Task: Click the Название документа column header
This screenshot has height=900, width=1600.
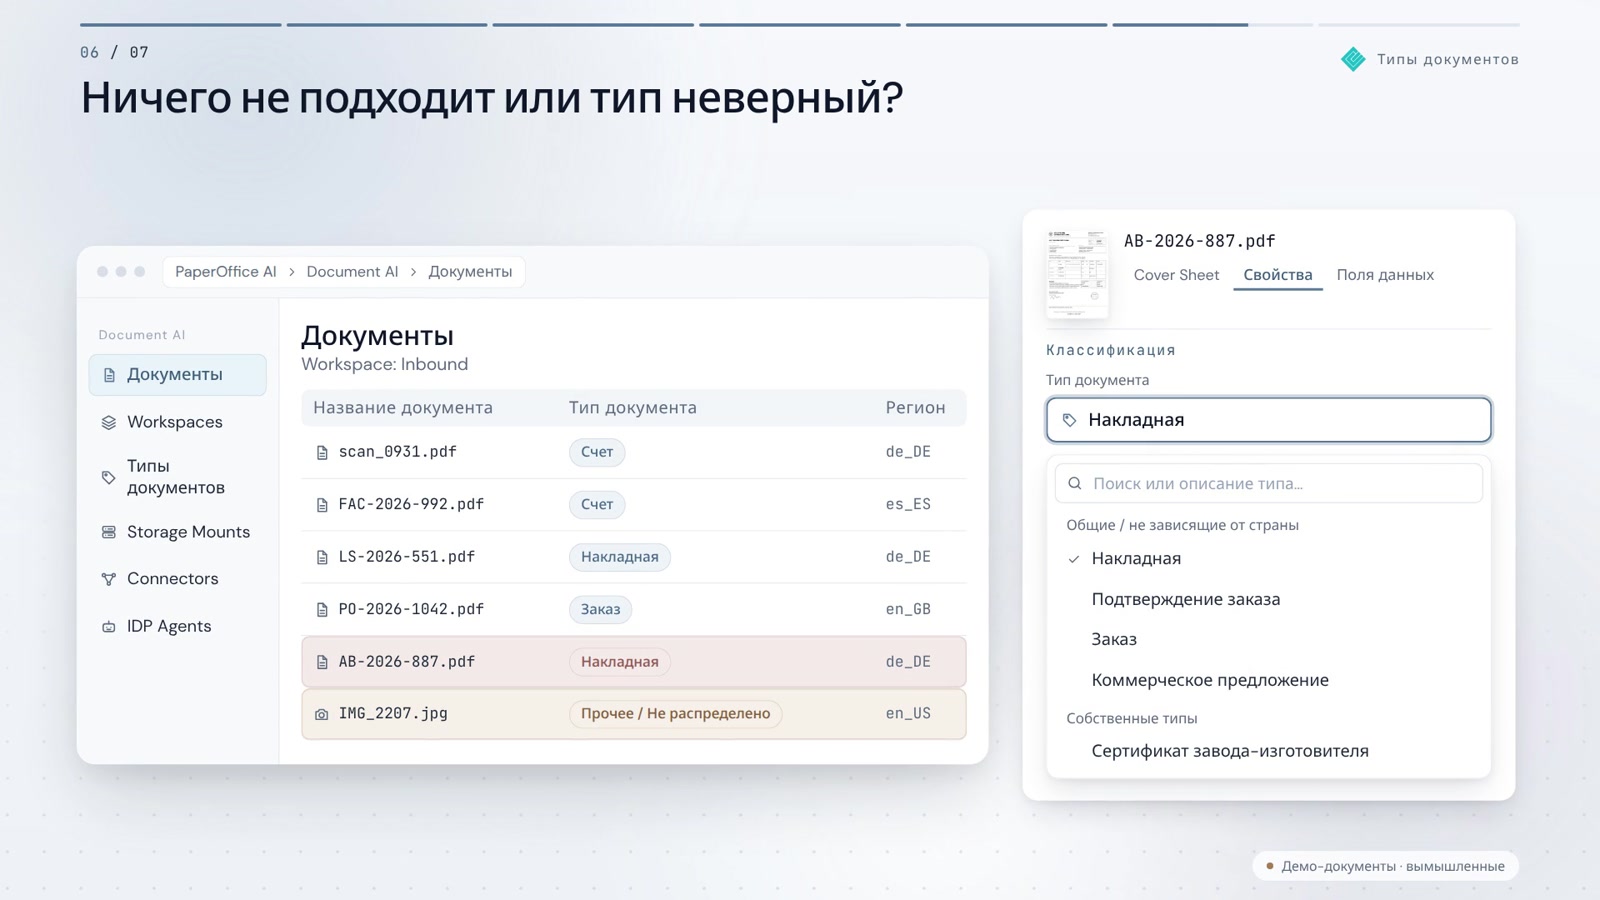Action: (x=403, y=408)
